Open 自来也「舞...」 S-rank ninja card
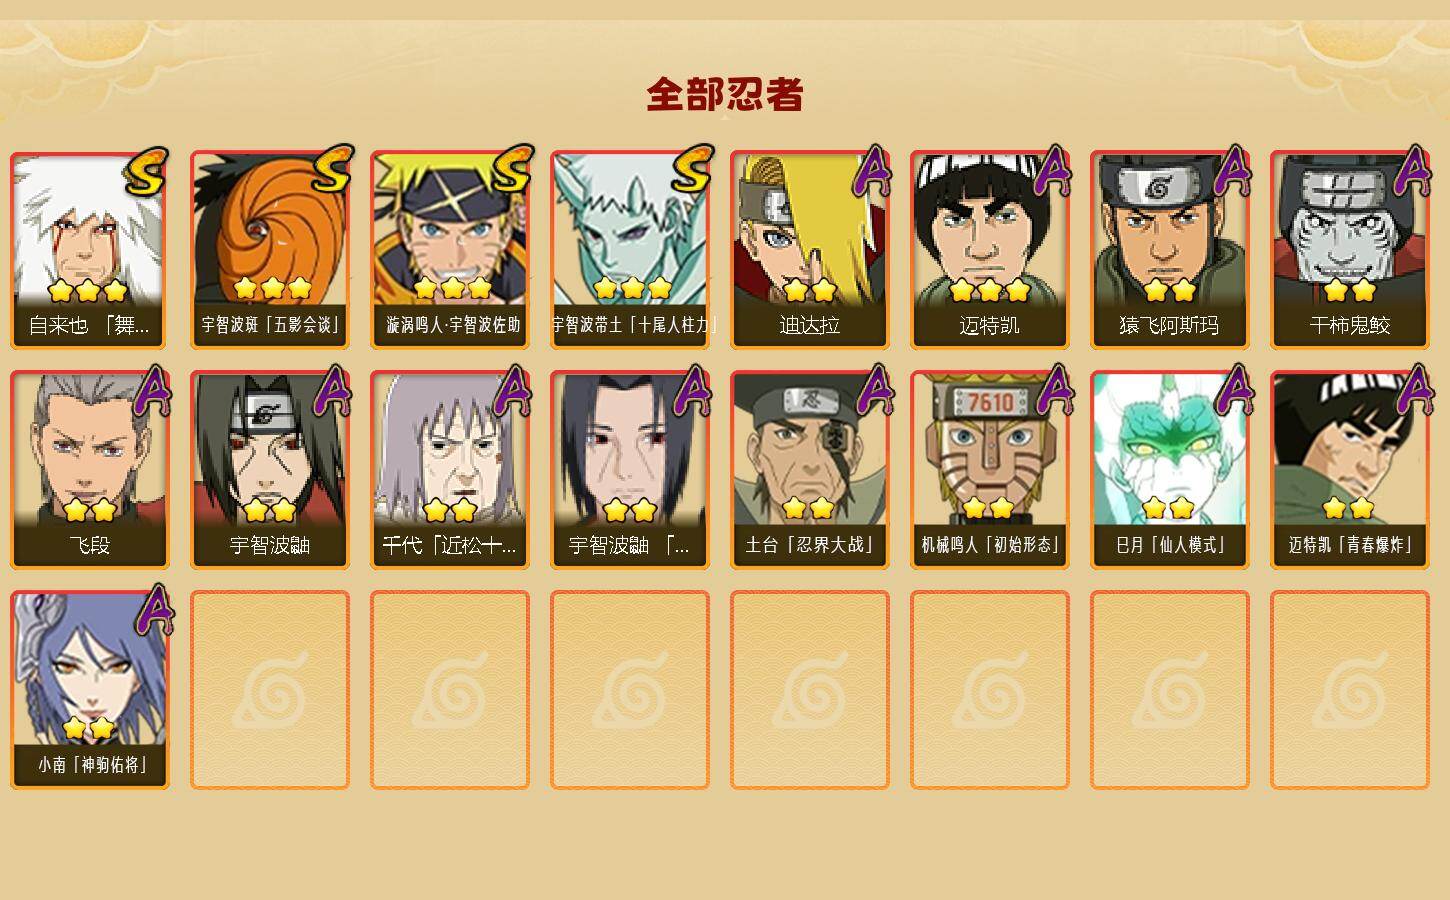 coord(89,250)
